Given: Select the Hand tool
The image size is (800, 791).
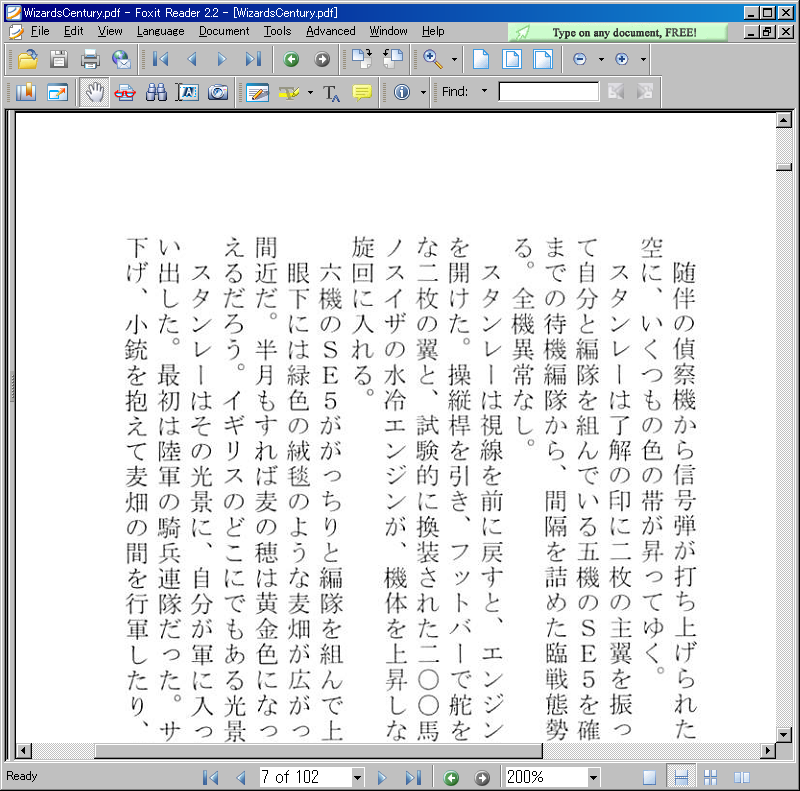Looking at the screenshot, I should tap(94, 92).
